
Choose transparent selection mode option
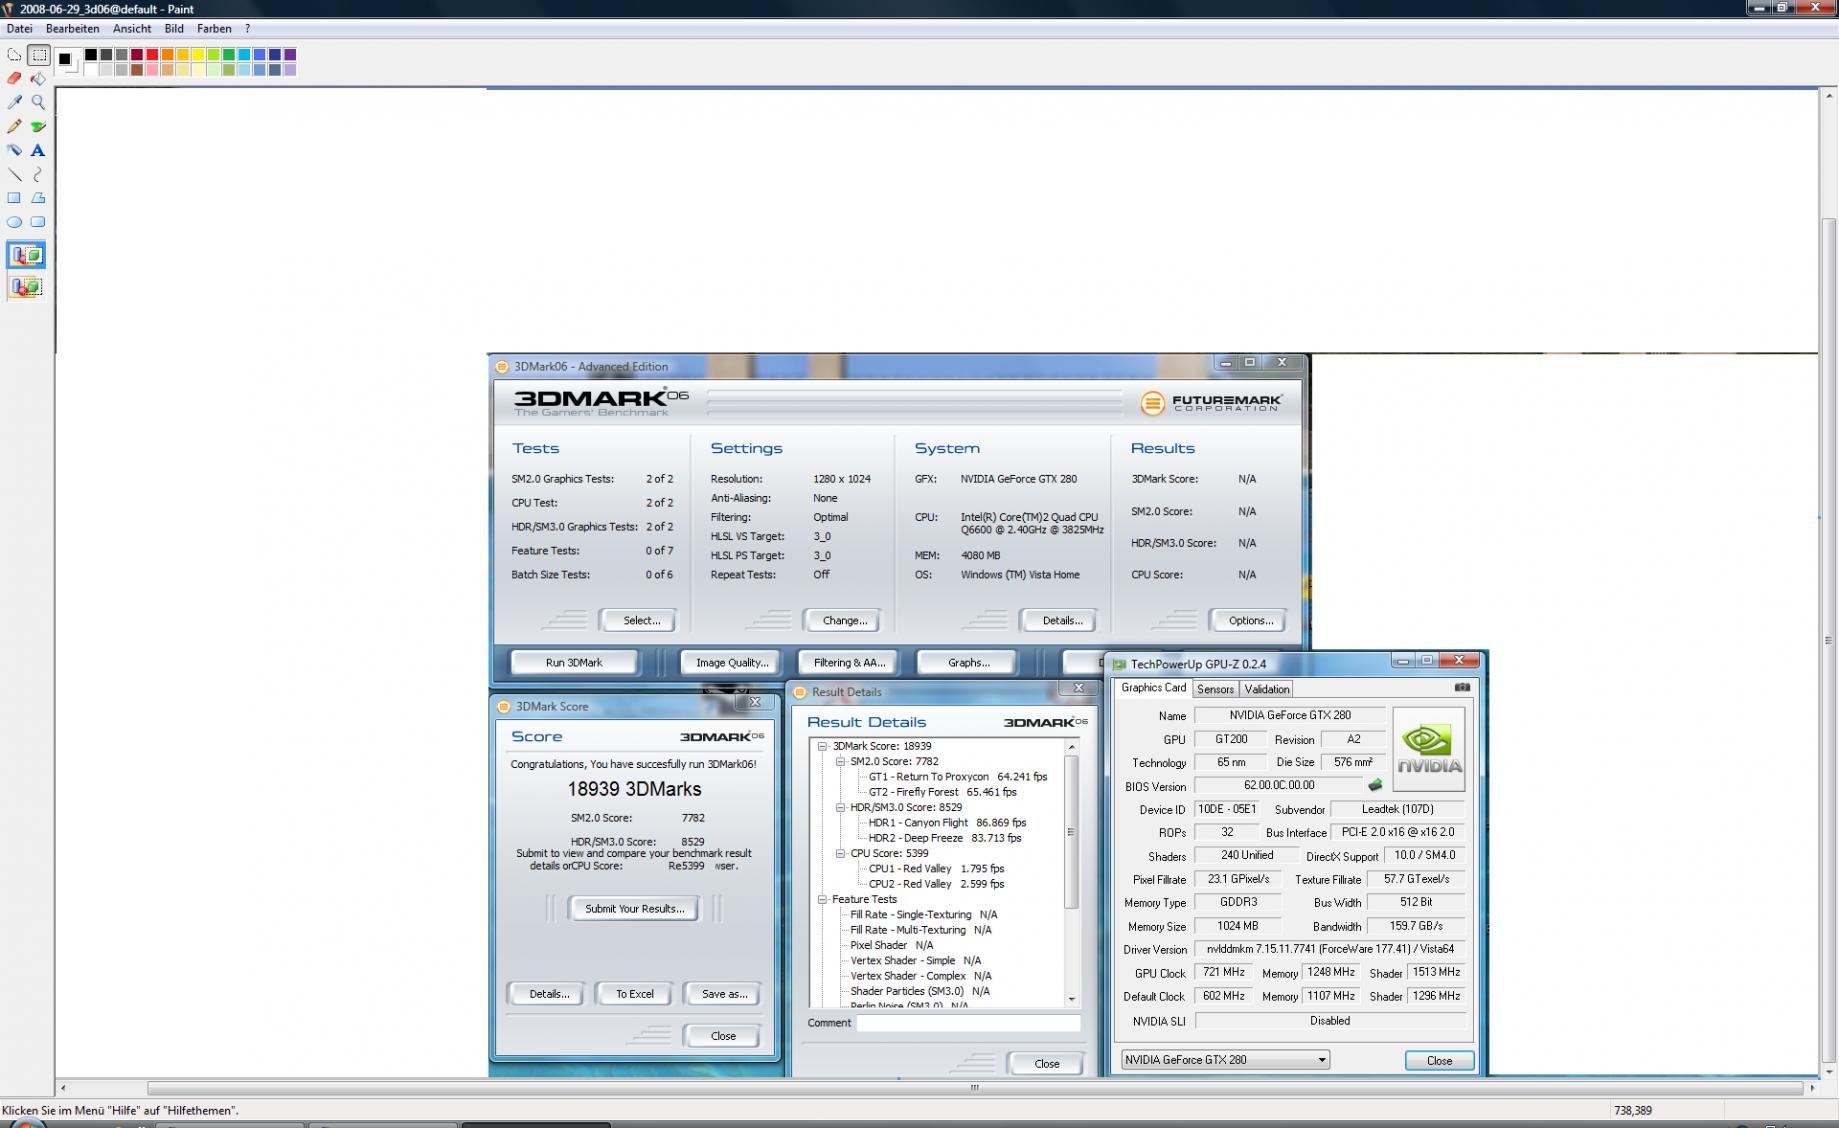click(x=26, y=287)
